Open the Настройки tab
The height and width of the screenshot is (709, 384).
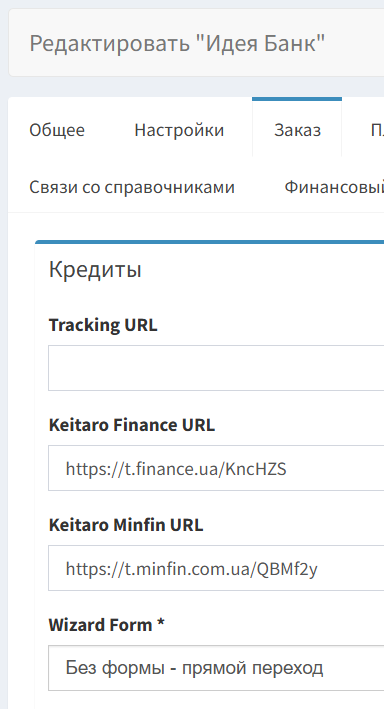[x=179, y=130]
